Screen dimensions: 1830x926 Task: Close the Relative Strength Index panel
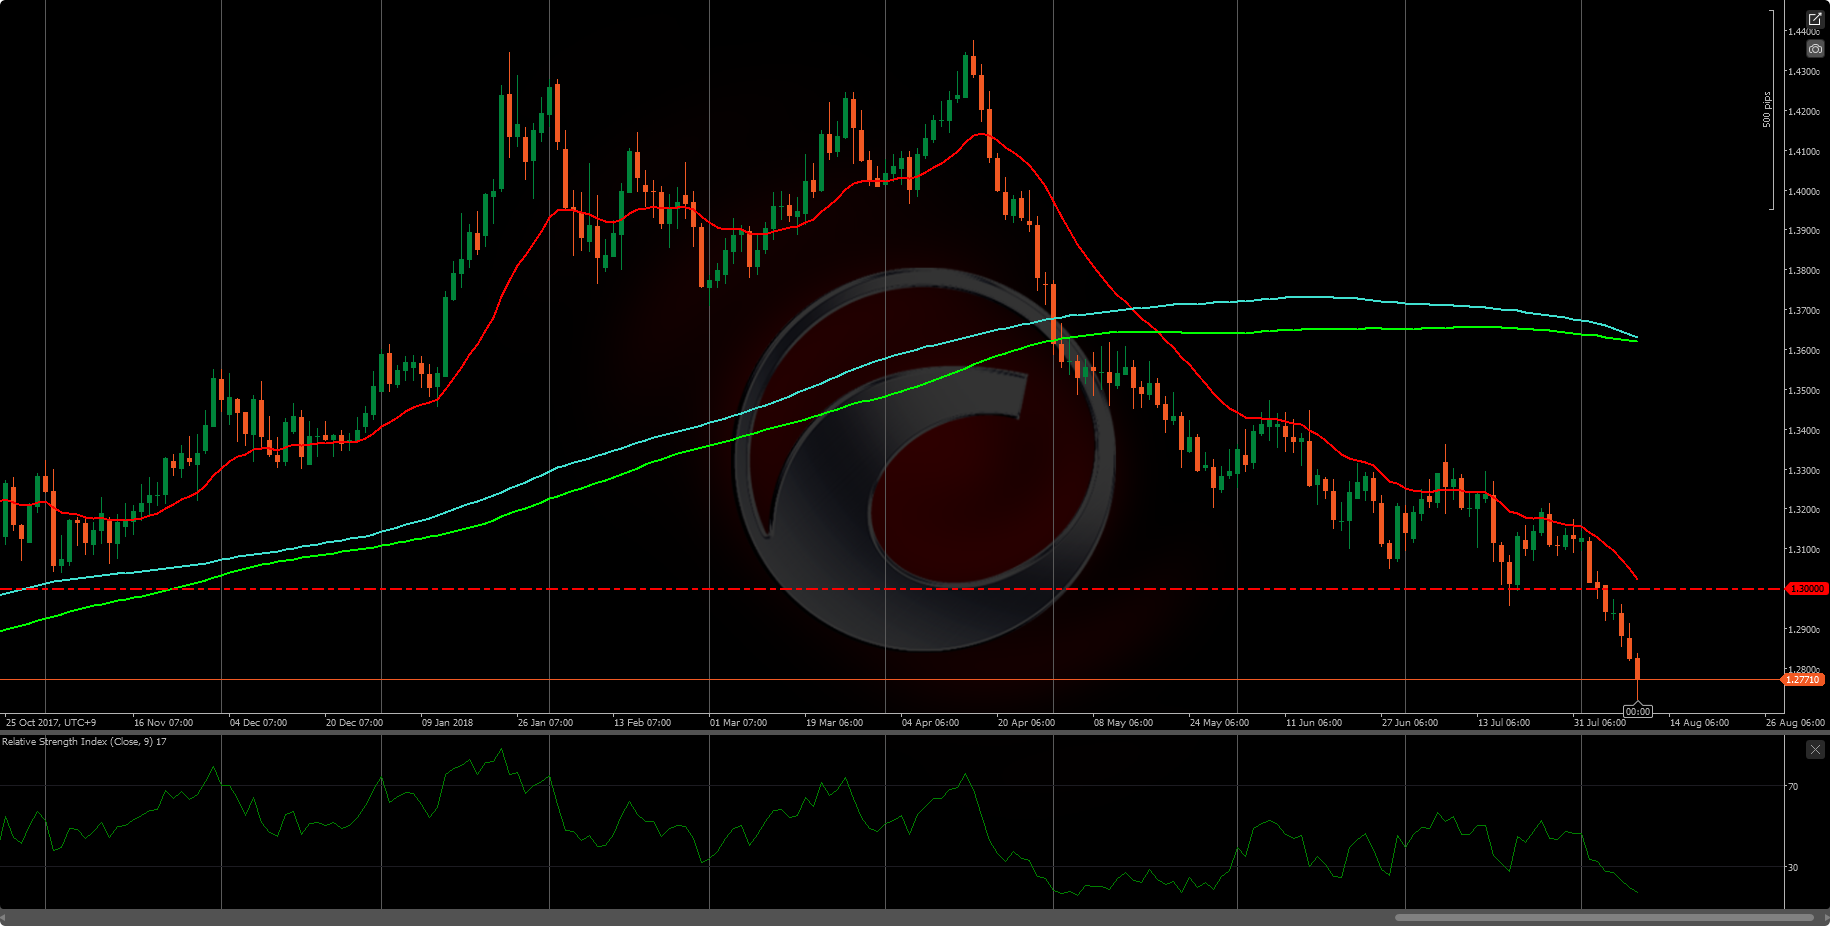click(1815, 749)
